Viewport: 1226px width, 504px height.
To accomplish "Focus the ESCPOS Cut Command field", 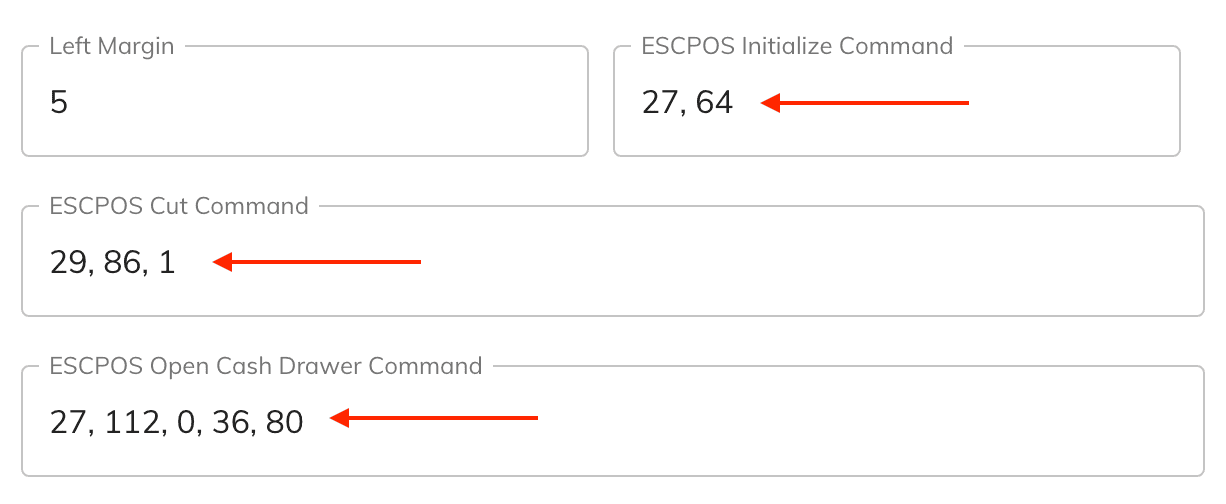I will [613, 261].
